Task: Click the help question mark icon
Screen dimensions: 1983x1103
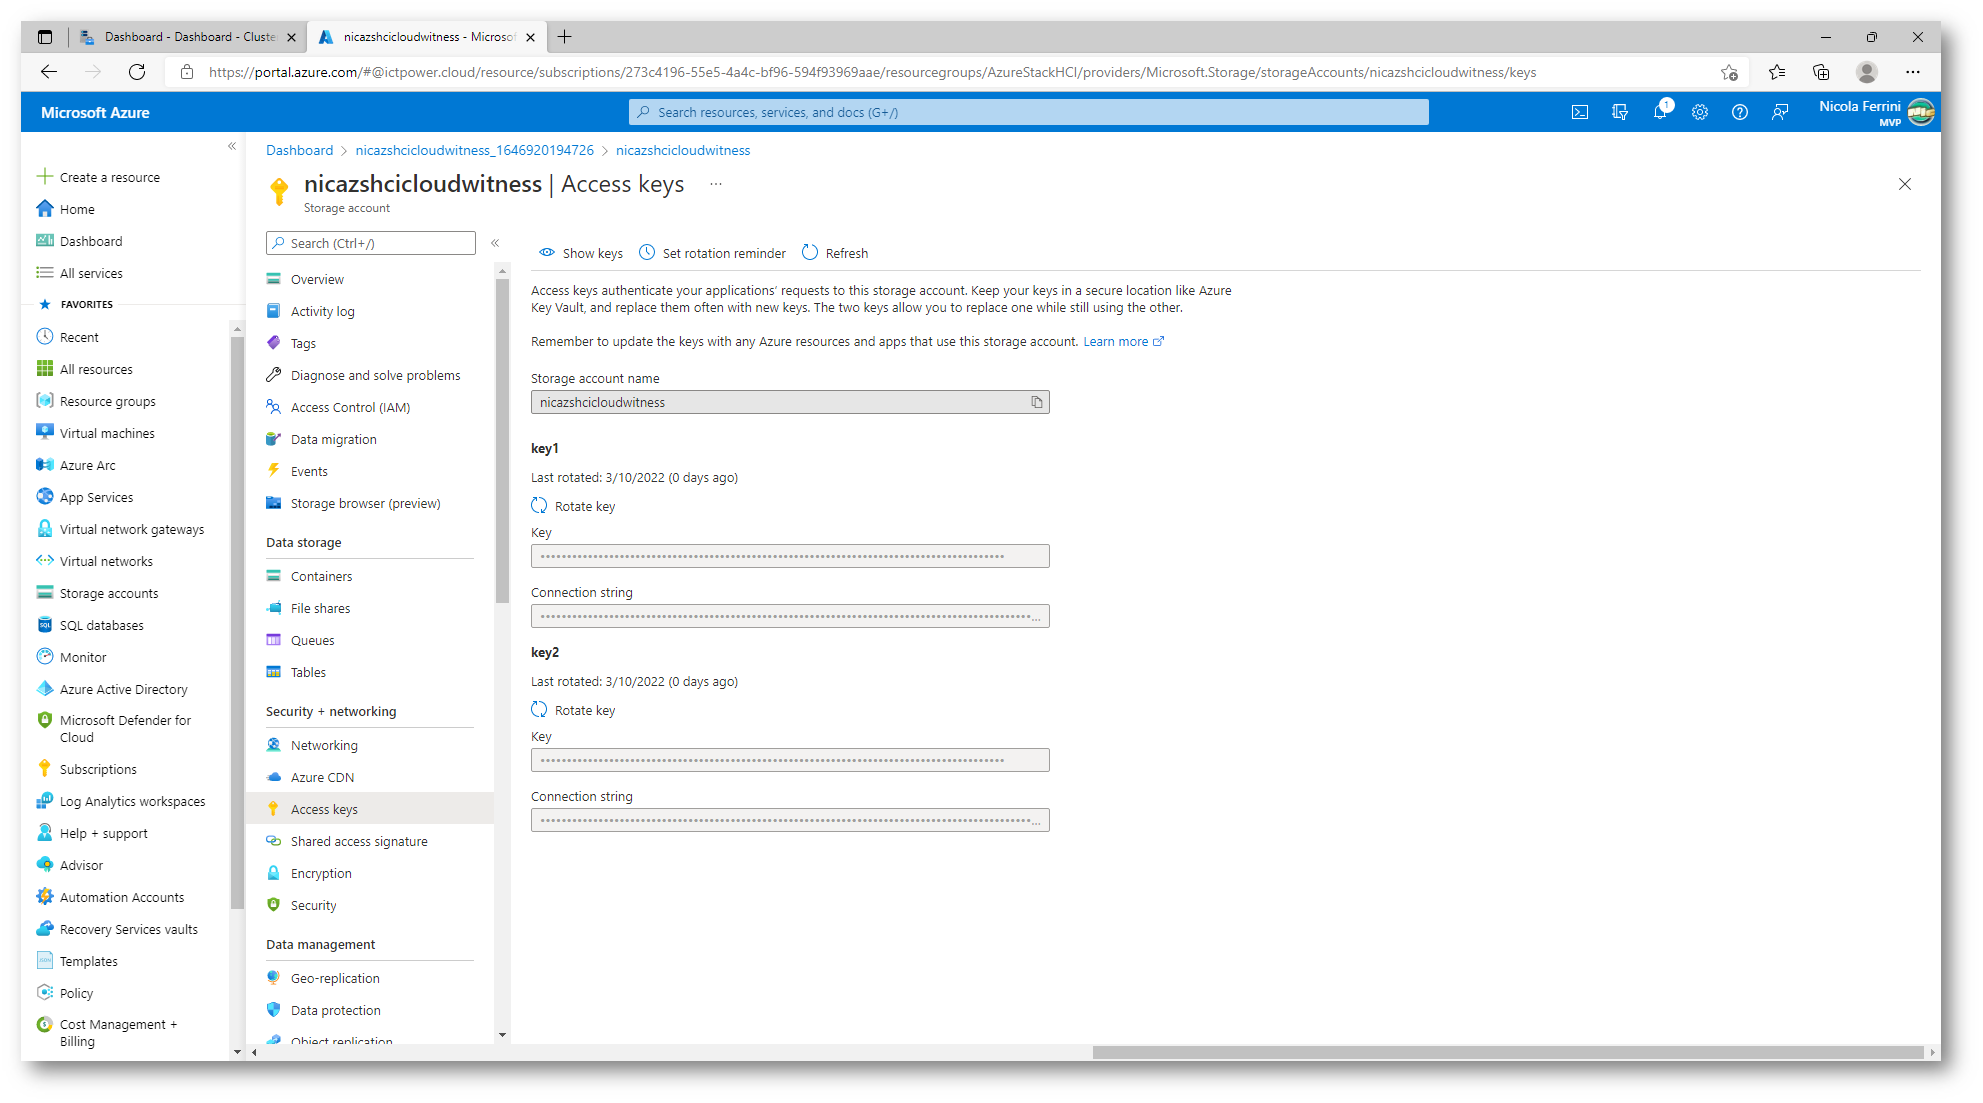Action: 1739,112
